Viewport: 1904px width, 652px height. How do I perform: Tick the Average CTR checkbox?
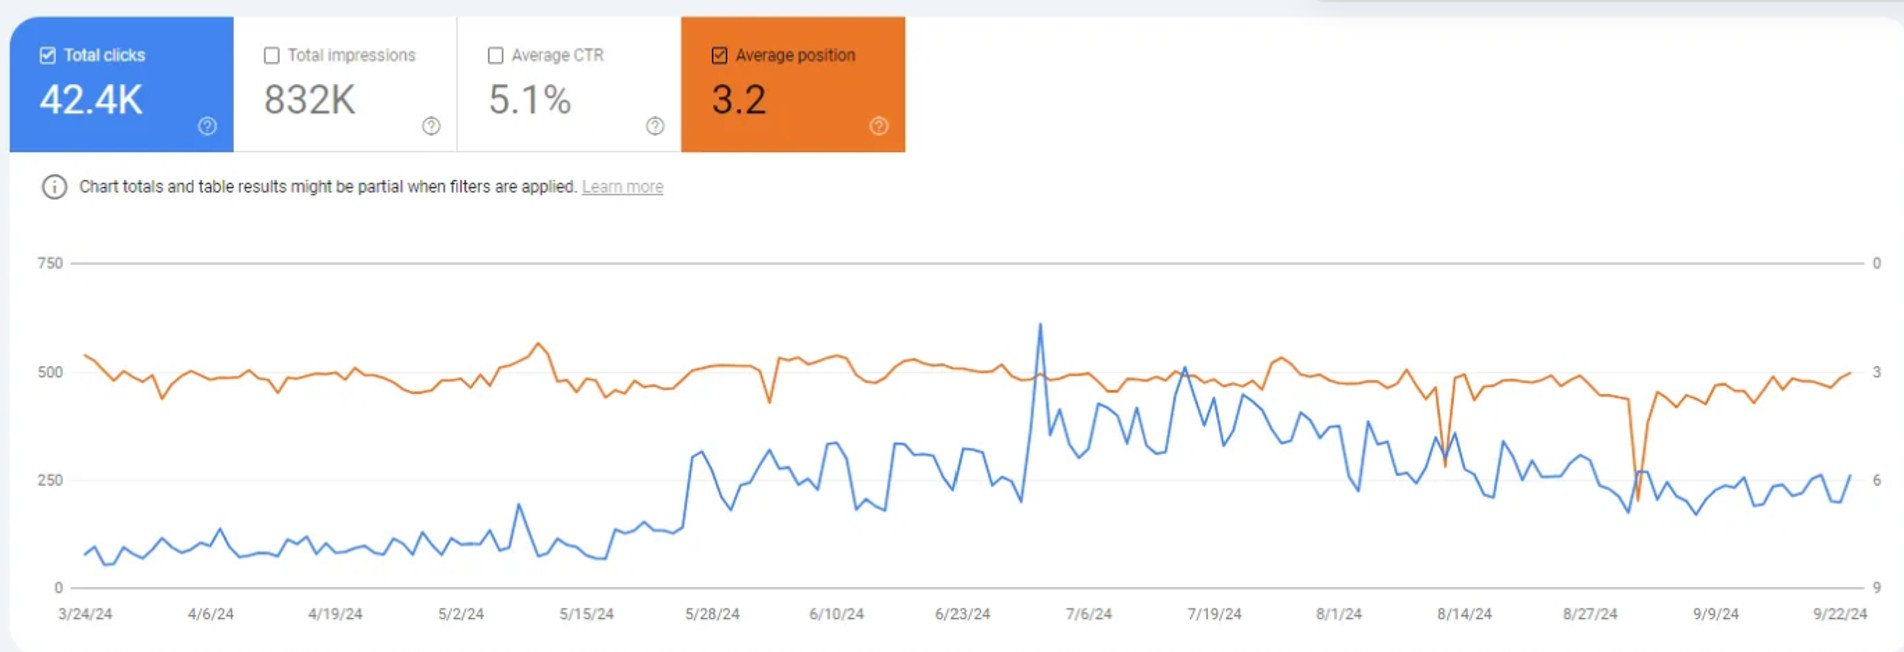[x=496, y=56]
